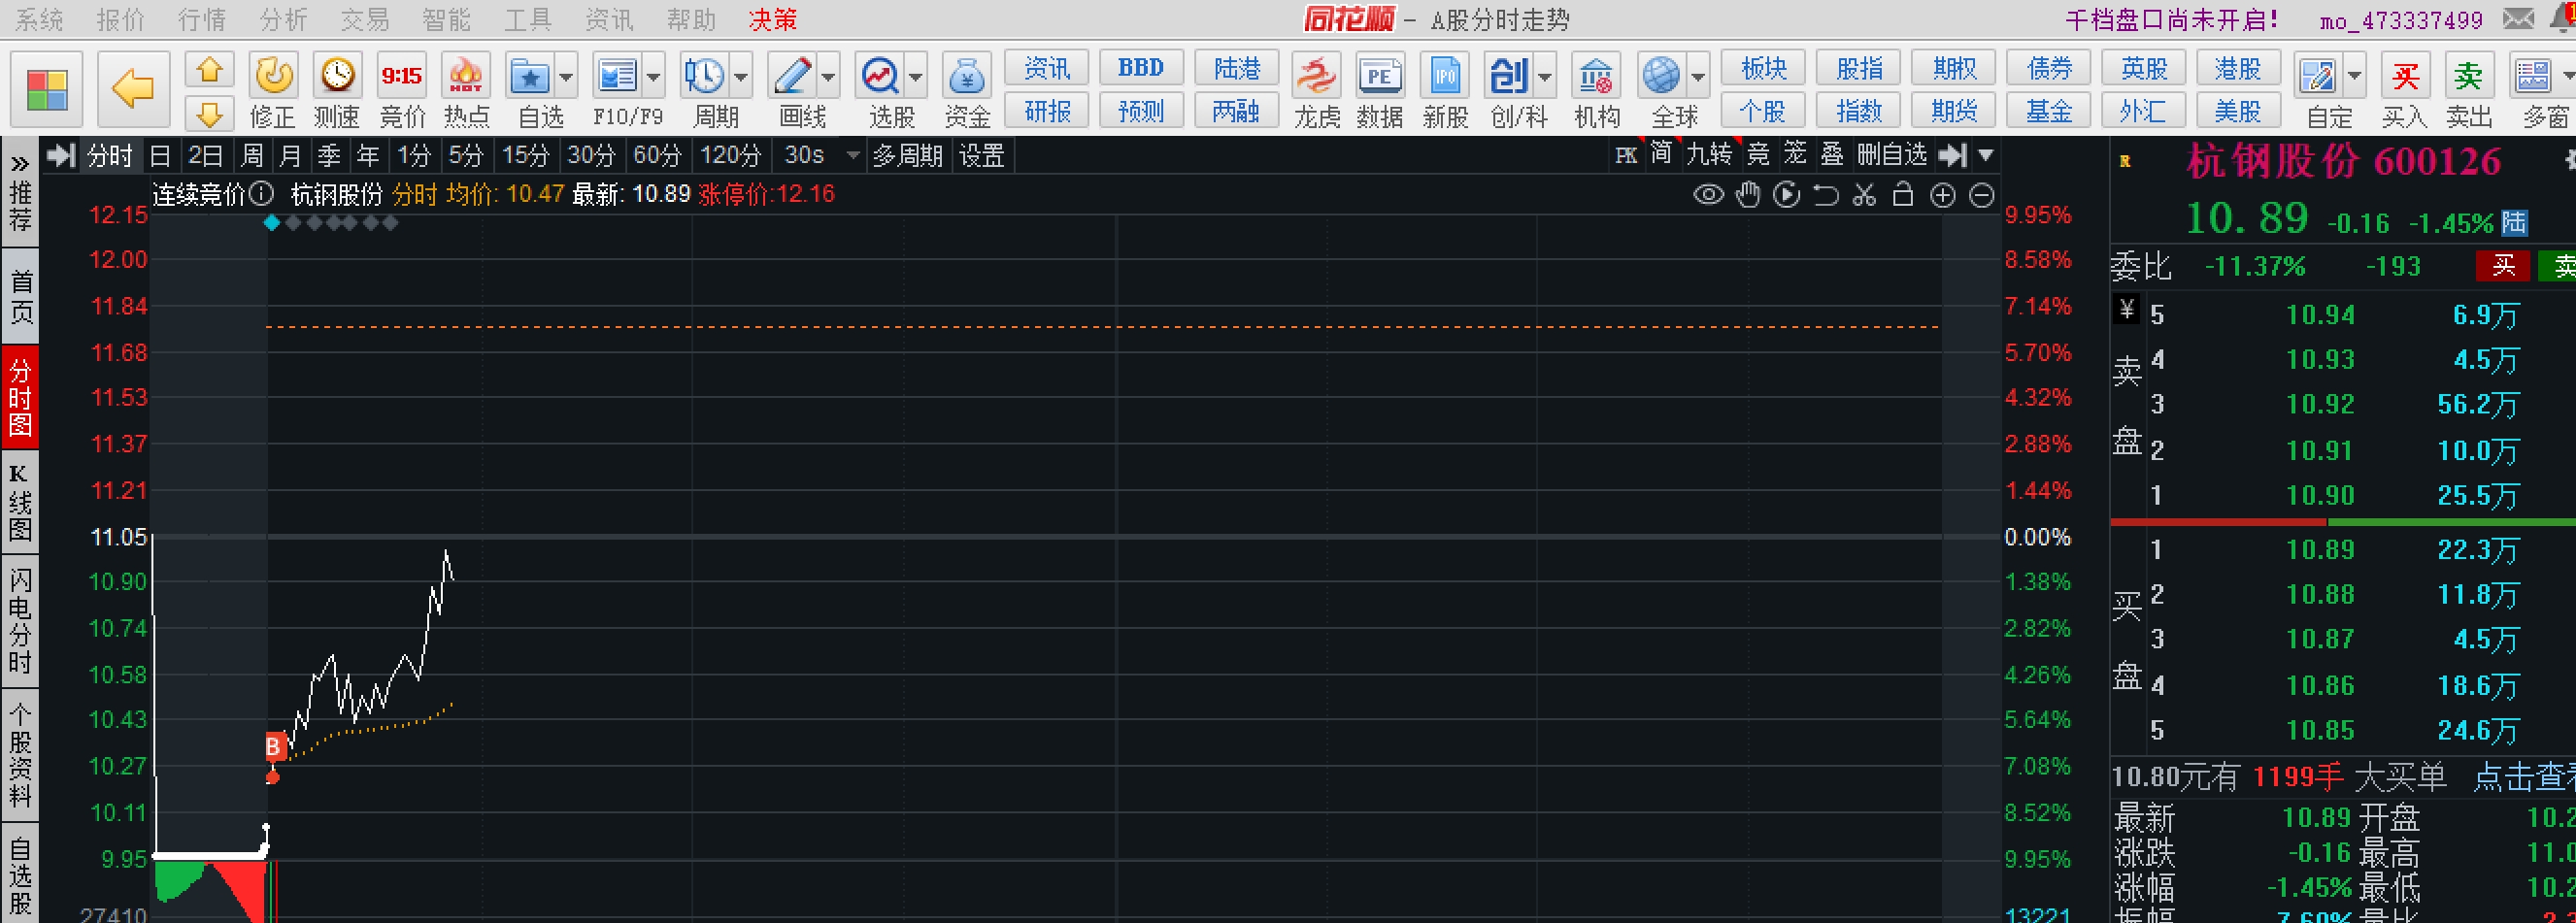The image size is (2576, 923).
Task: Click the 资讯 button
Action: [x=1047, y=68]
